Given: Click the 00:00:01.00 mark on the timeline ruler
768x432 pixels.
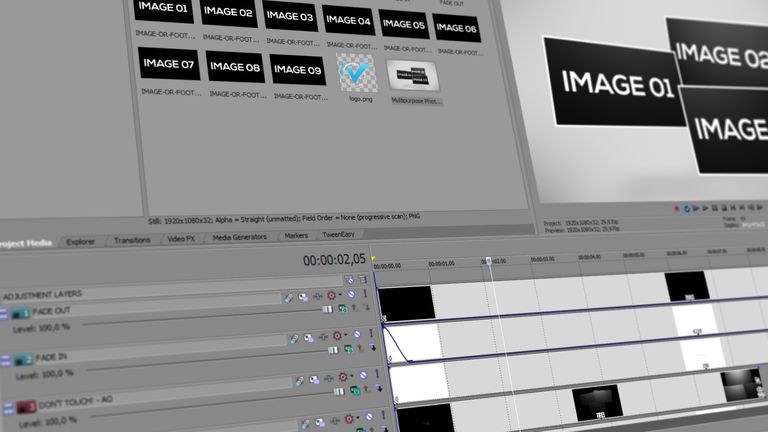Looking at the screenshot, I should 441,264.
